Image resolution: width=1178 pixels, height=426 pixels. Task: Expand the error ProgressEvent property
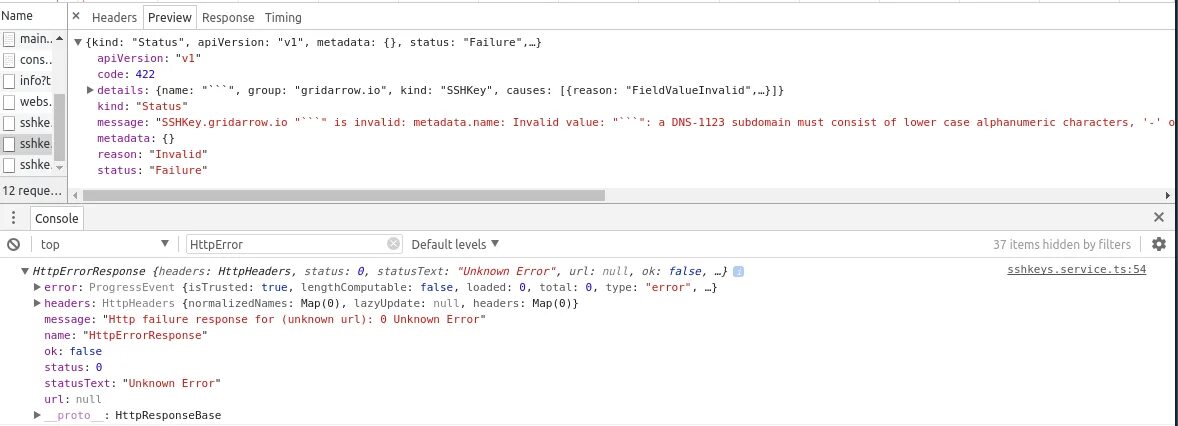38,287
